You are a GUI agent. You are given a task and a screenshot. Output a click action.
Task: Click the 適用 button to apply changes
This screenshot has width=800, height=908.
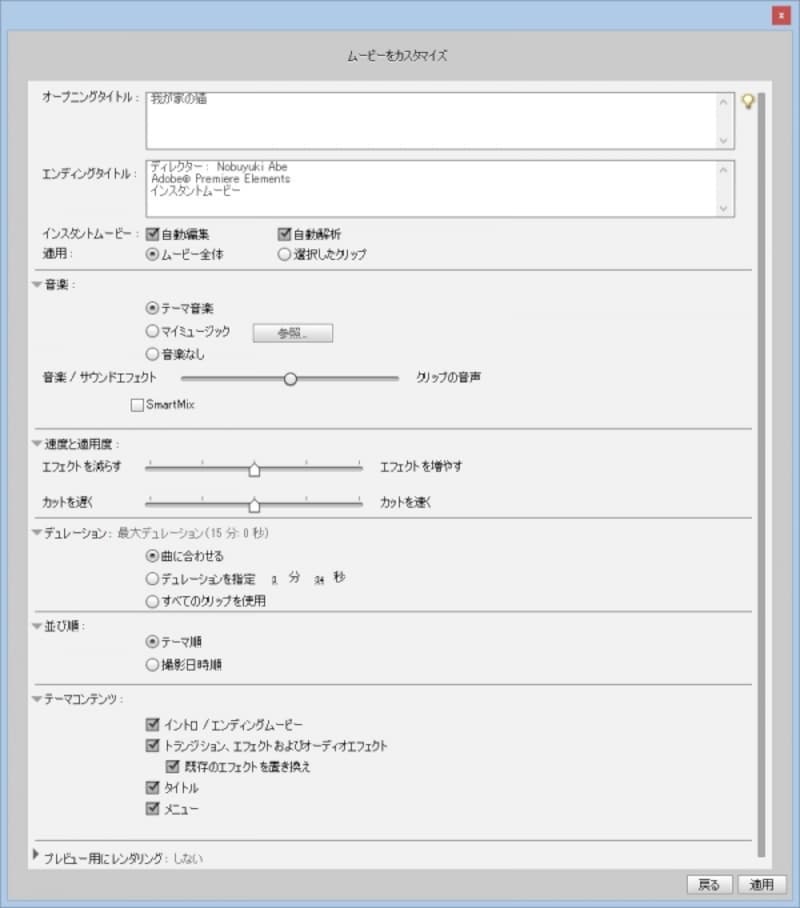click(x=762, y=884)
